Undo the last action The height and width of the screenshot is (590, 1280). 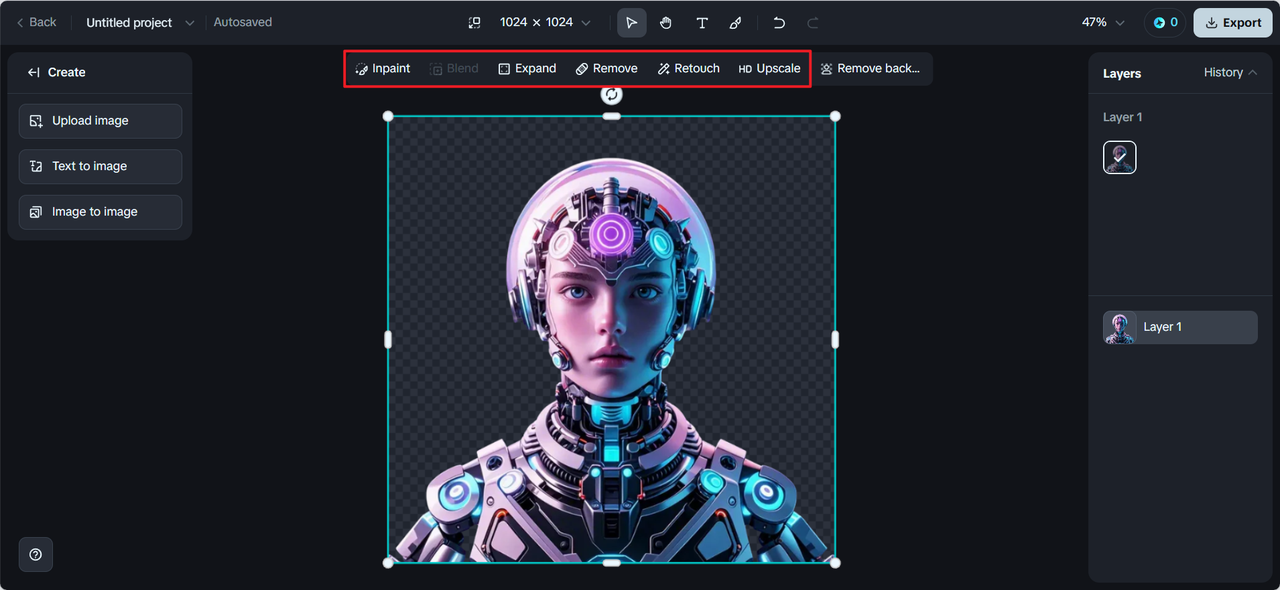coord(779,22)
